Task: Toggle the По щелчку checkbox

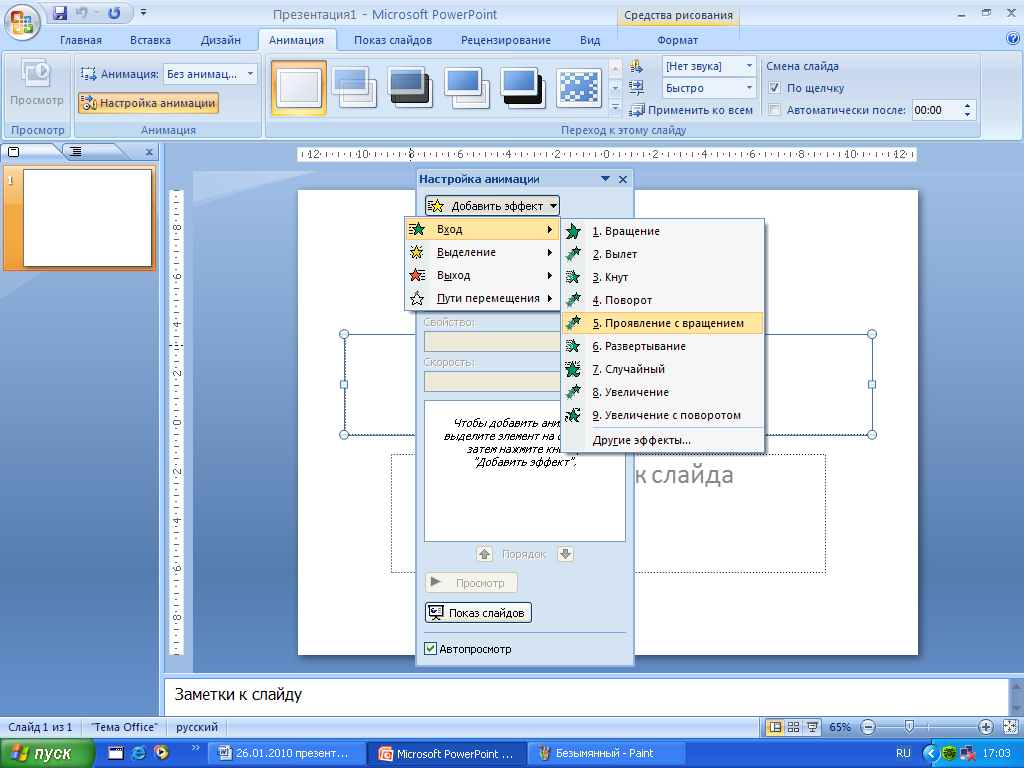Action: [775, 88]
